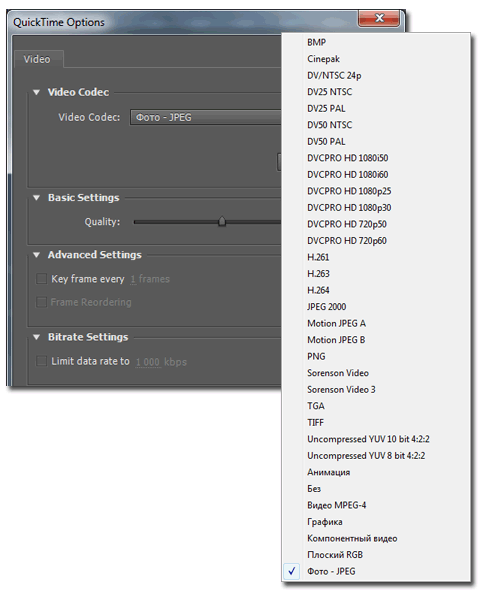
Task: Select DVCPRO HD 720p50 codec
Action: pos(376,224)
